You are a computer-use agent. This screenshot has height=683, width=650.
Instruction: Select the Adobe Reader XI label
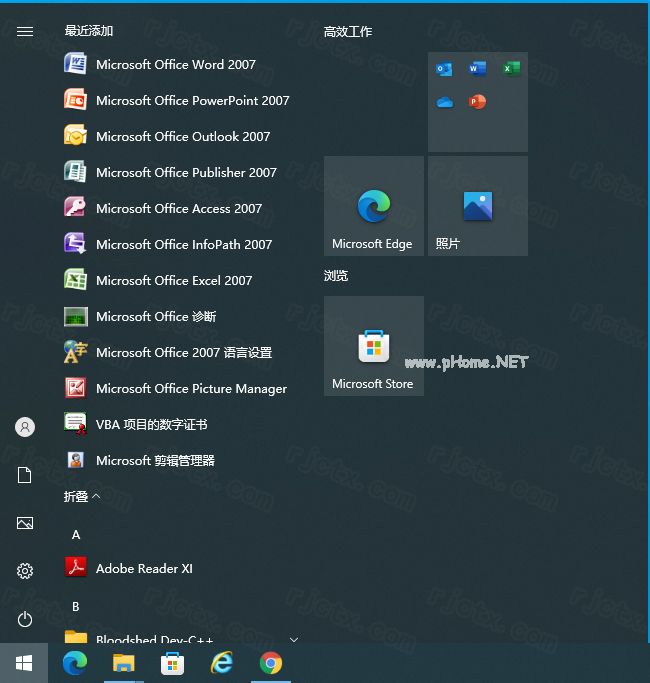pos(144,568)
